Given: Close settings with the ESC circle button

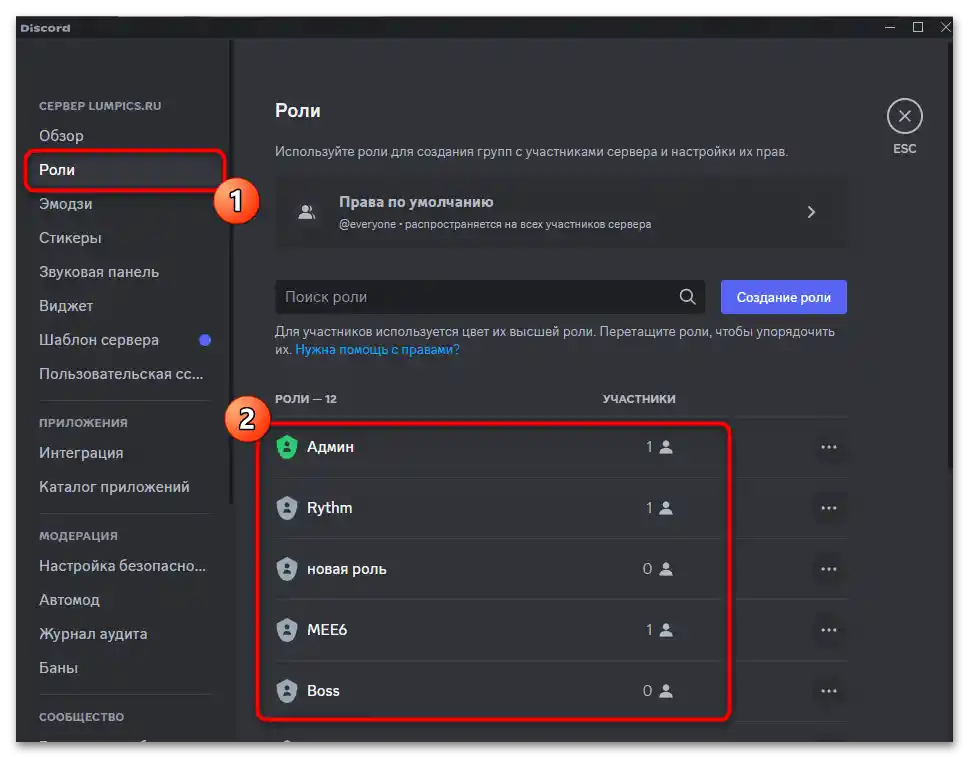Looking at the screenshot, I should (905, 116).
